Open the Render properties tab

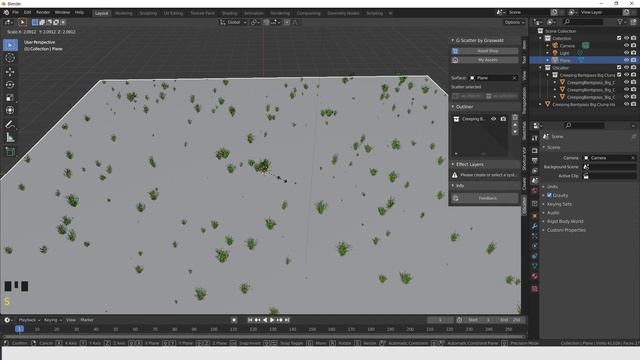click(535, 151)
